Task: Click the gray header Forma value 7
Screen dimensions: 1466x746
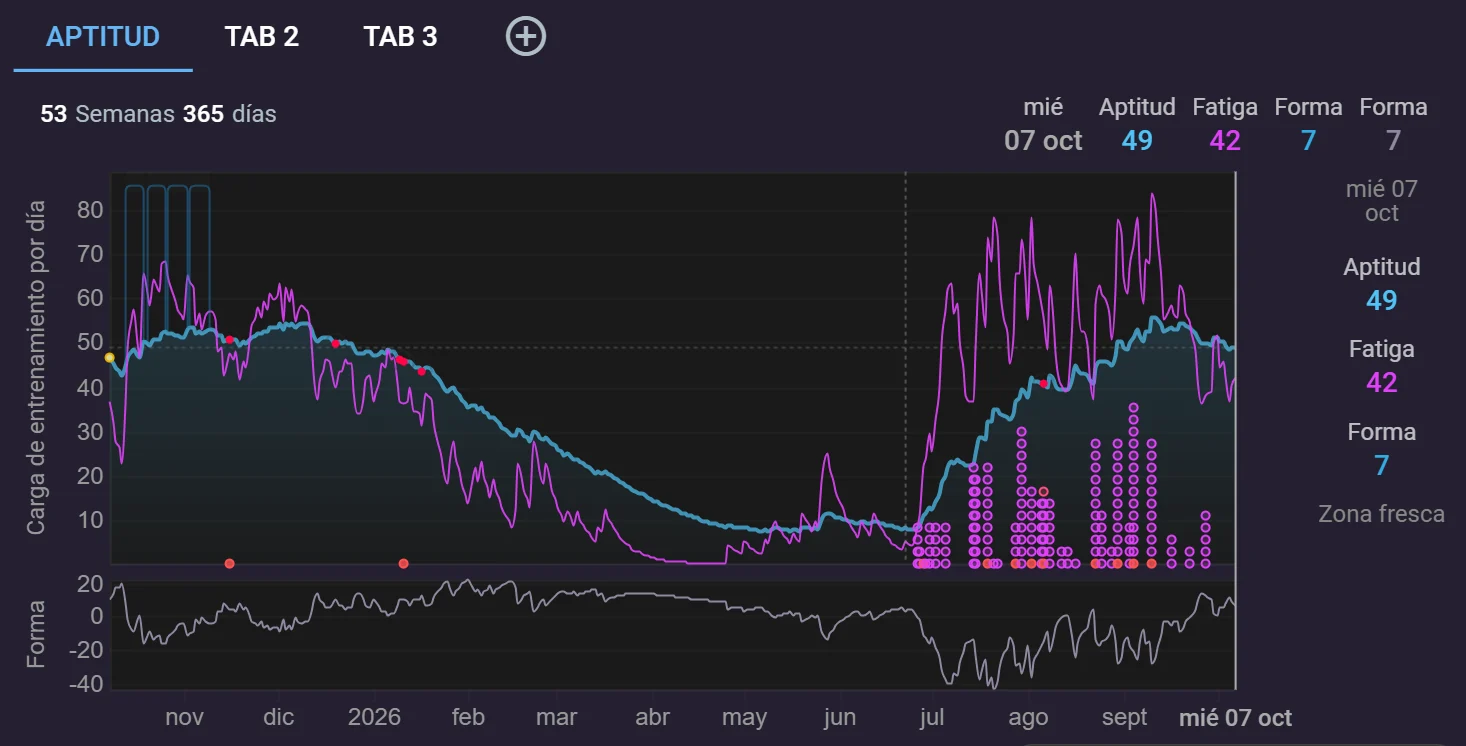Action: (x=1394, y=140)
